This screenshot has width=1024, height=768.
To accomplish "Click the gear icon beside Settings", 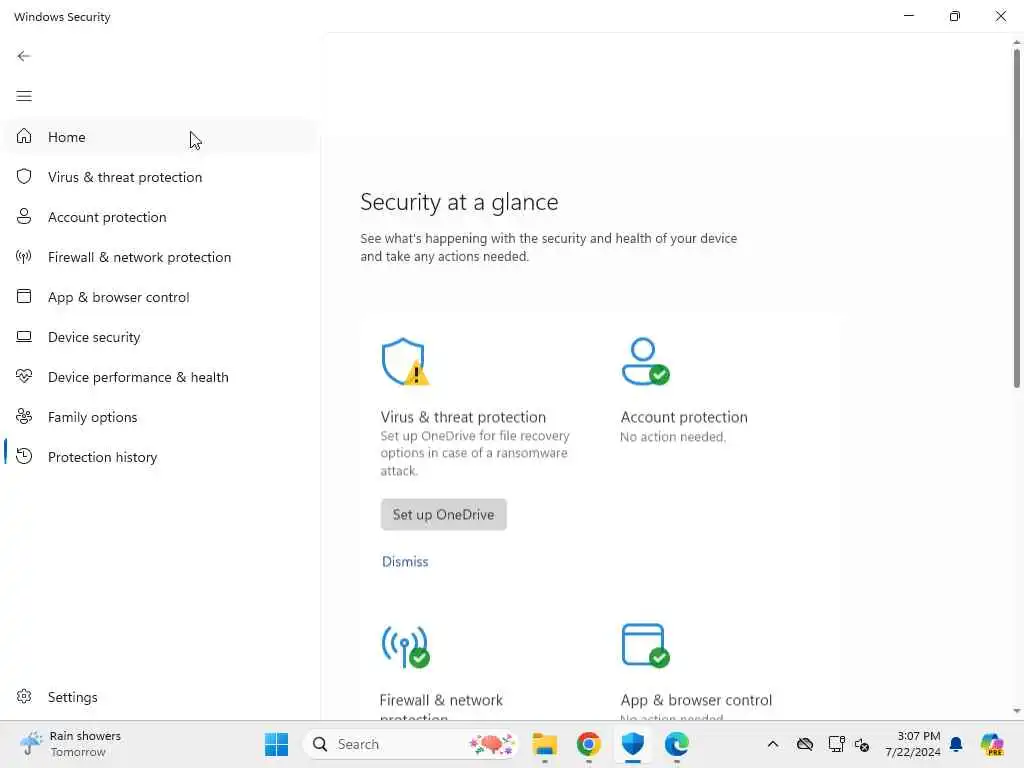I will pyautogui.click(x=24, y=696).
